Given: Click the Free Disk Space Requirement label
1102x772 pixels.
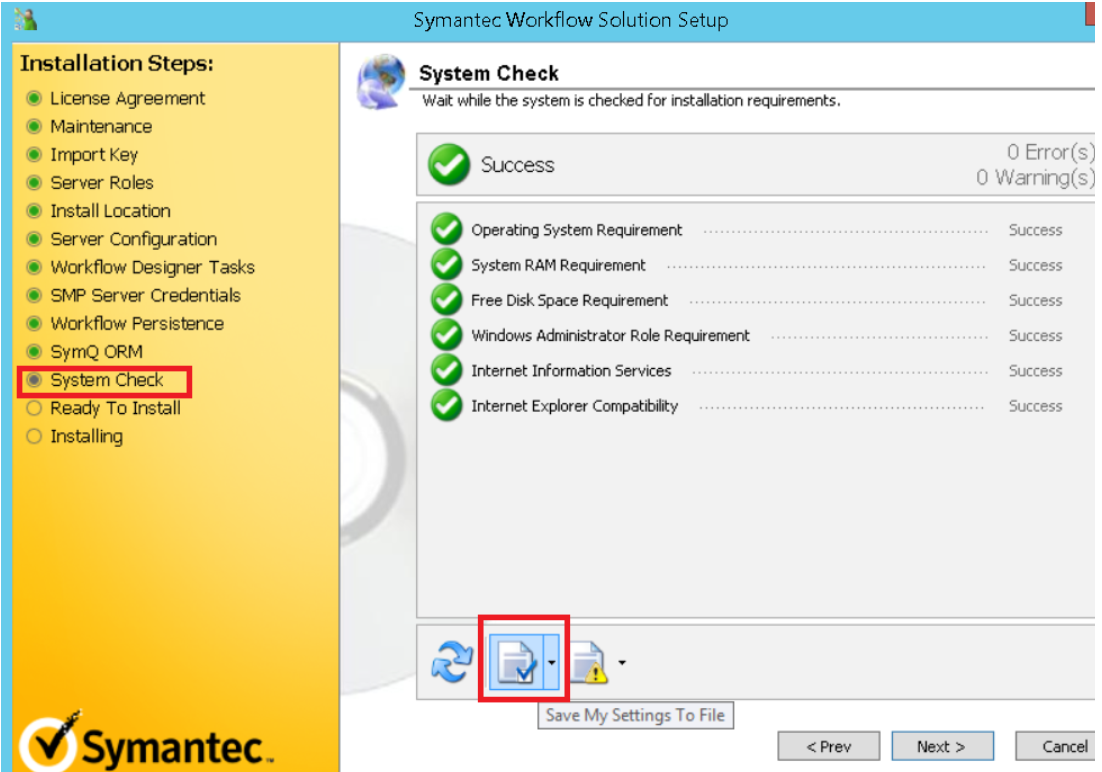Looking at the screenshot, I should point(569,300).
